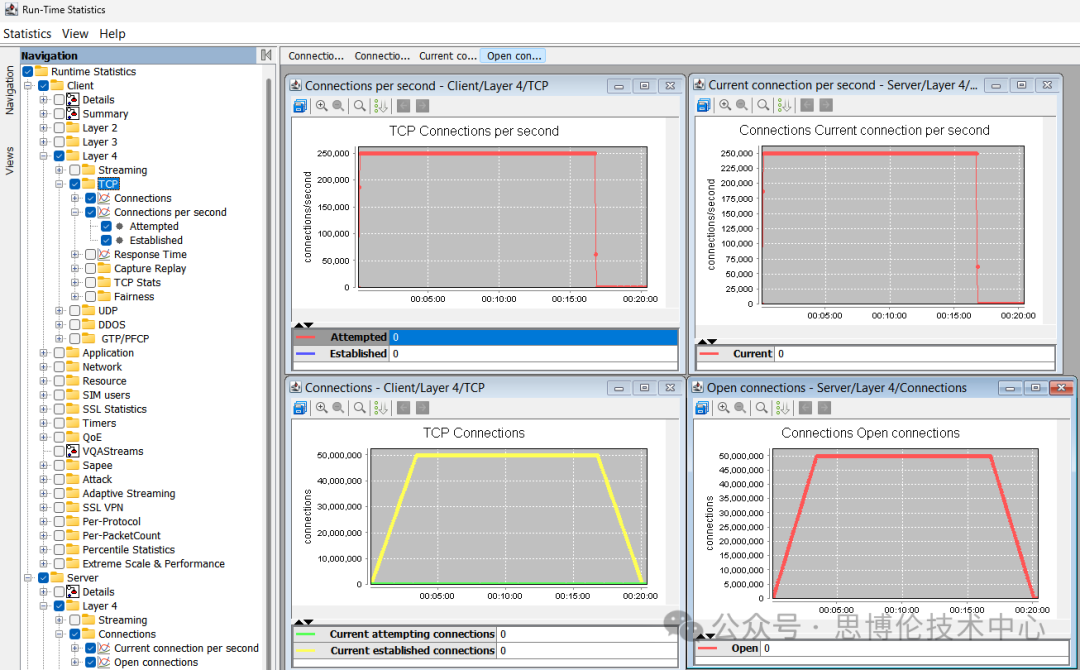Zoom in on Open connections chart
The image size is (1080, 670).
click(x=724, y=408)
